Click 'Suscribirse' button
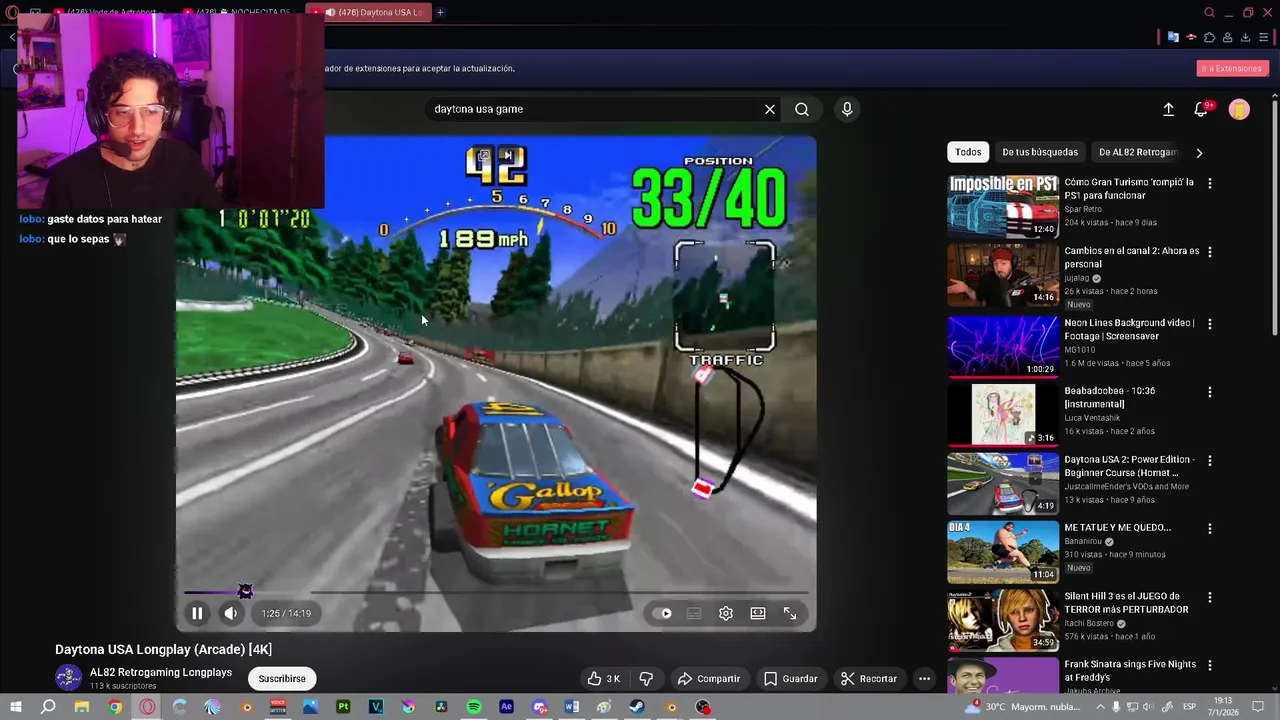 coord(282,678)
